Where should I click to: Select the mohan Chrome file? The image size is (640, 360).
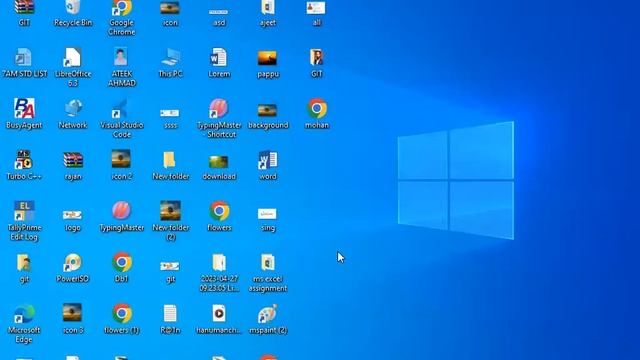pyautogui.click(x=317, y=113)
